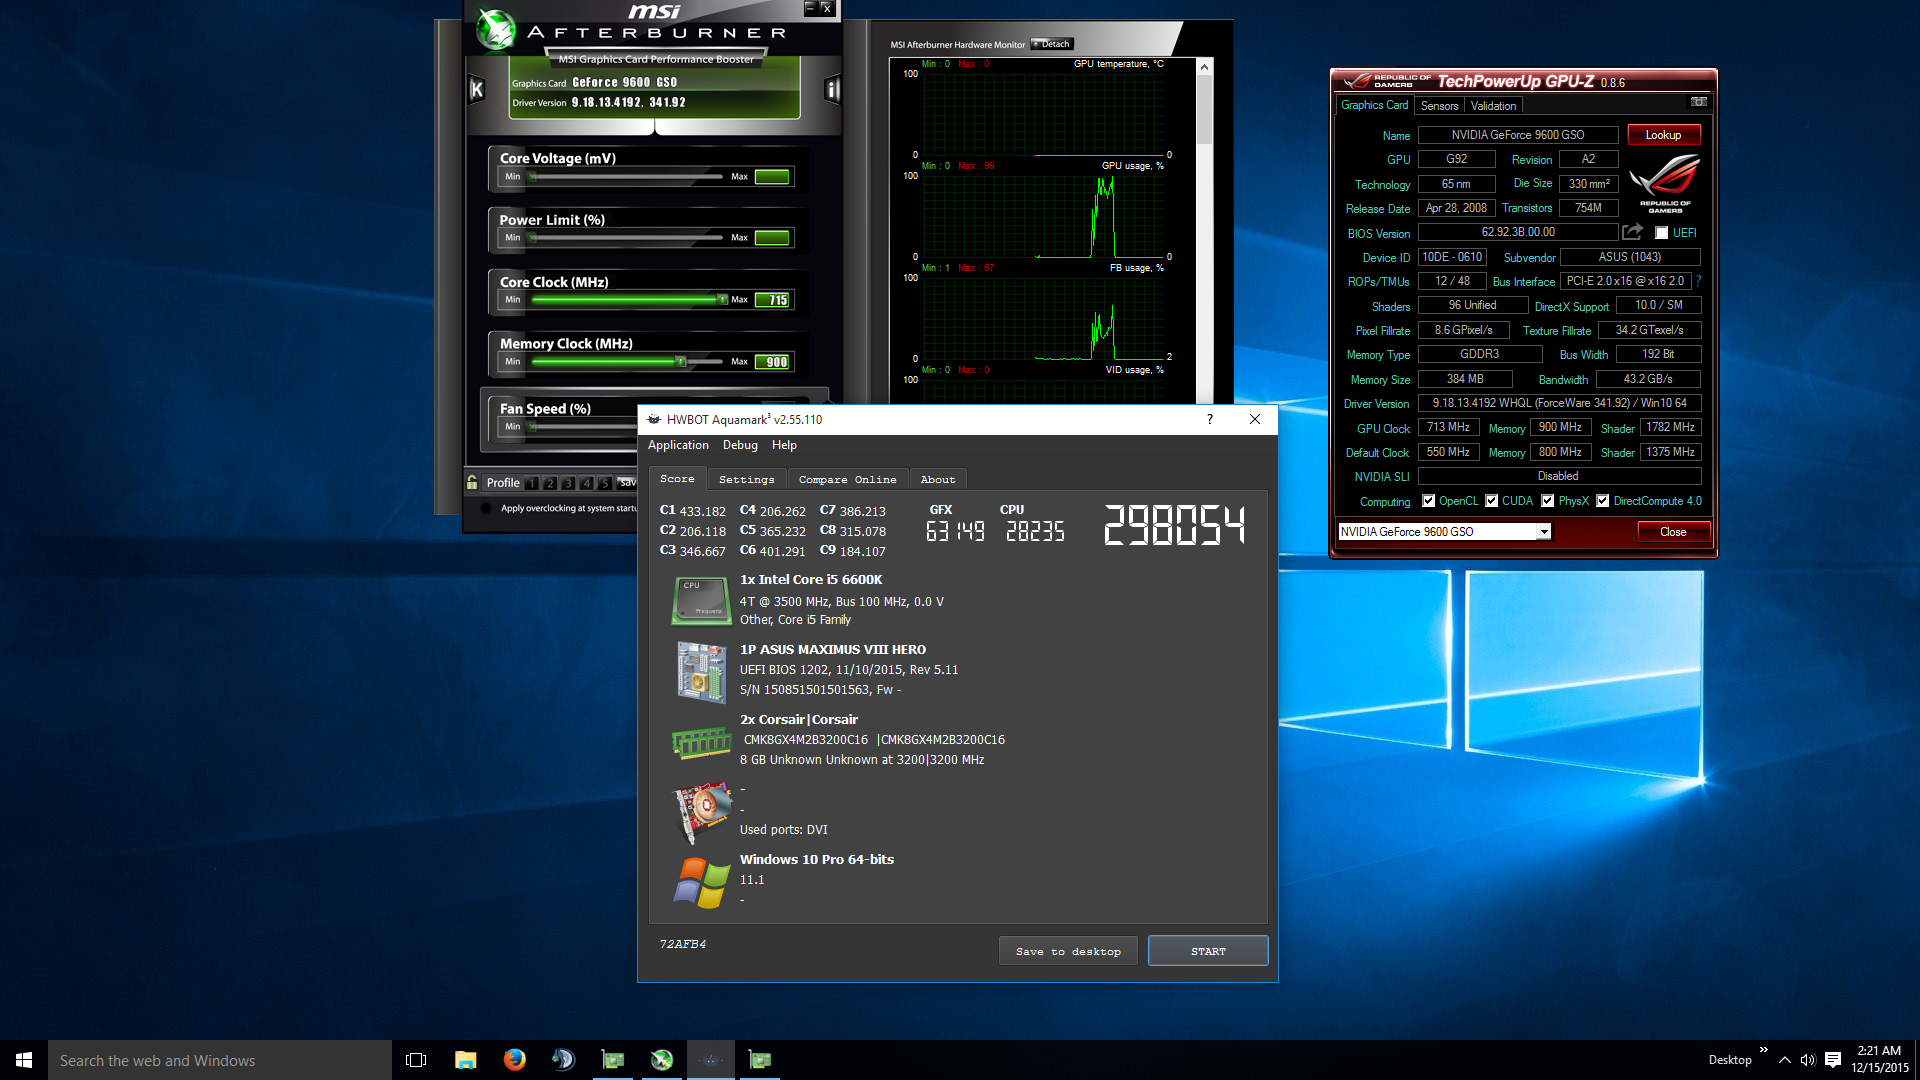
Task: Toggle the Afterburner profile lock icon
Action: point(472,482)
